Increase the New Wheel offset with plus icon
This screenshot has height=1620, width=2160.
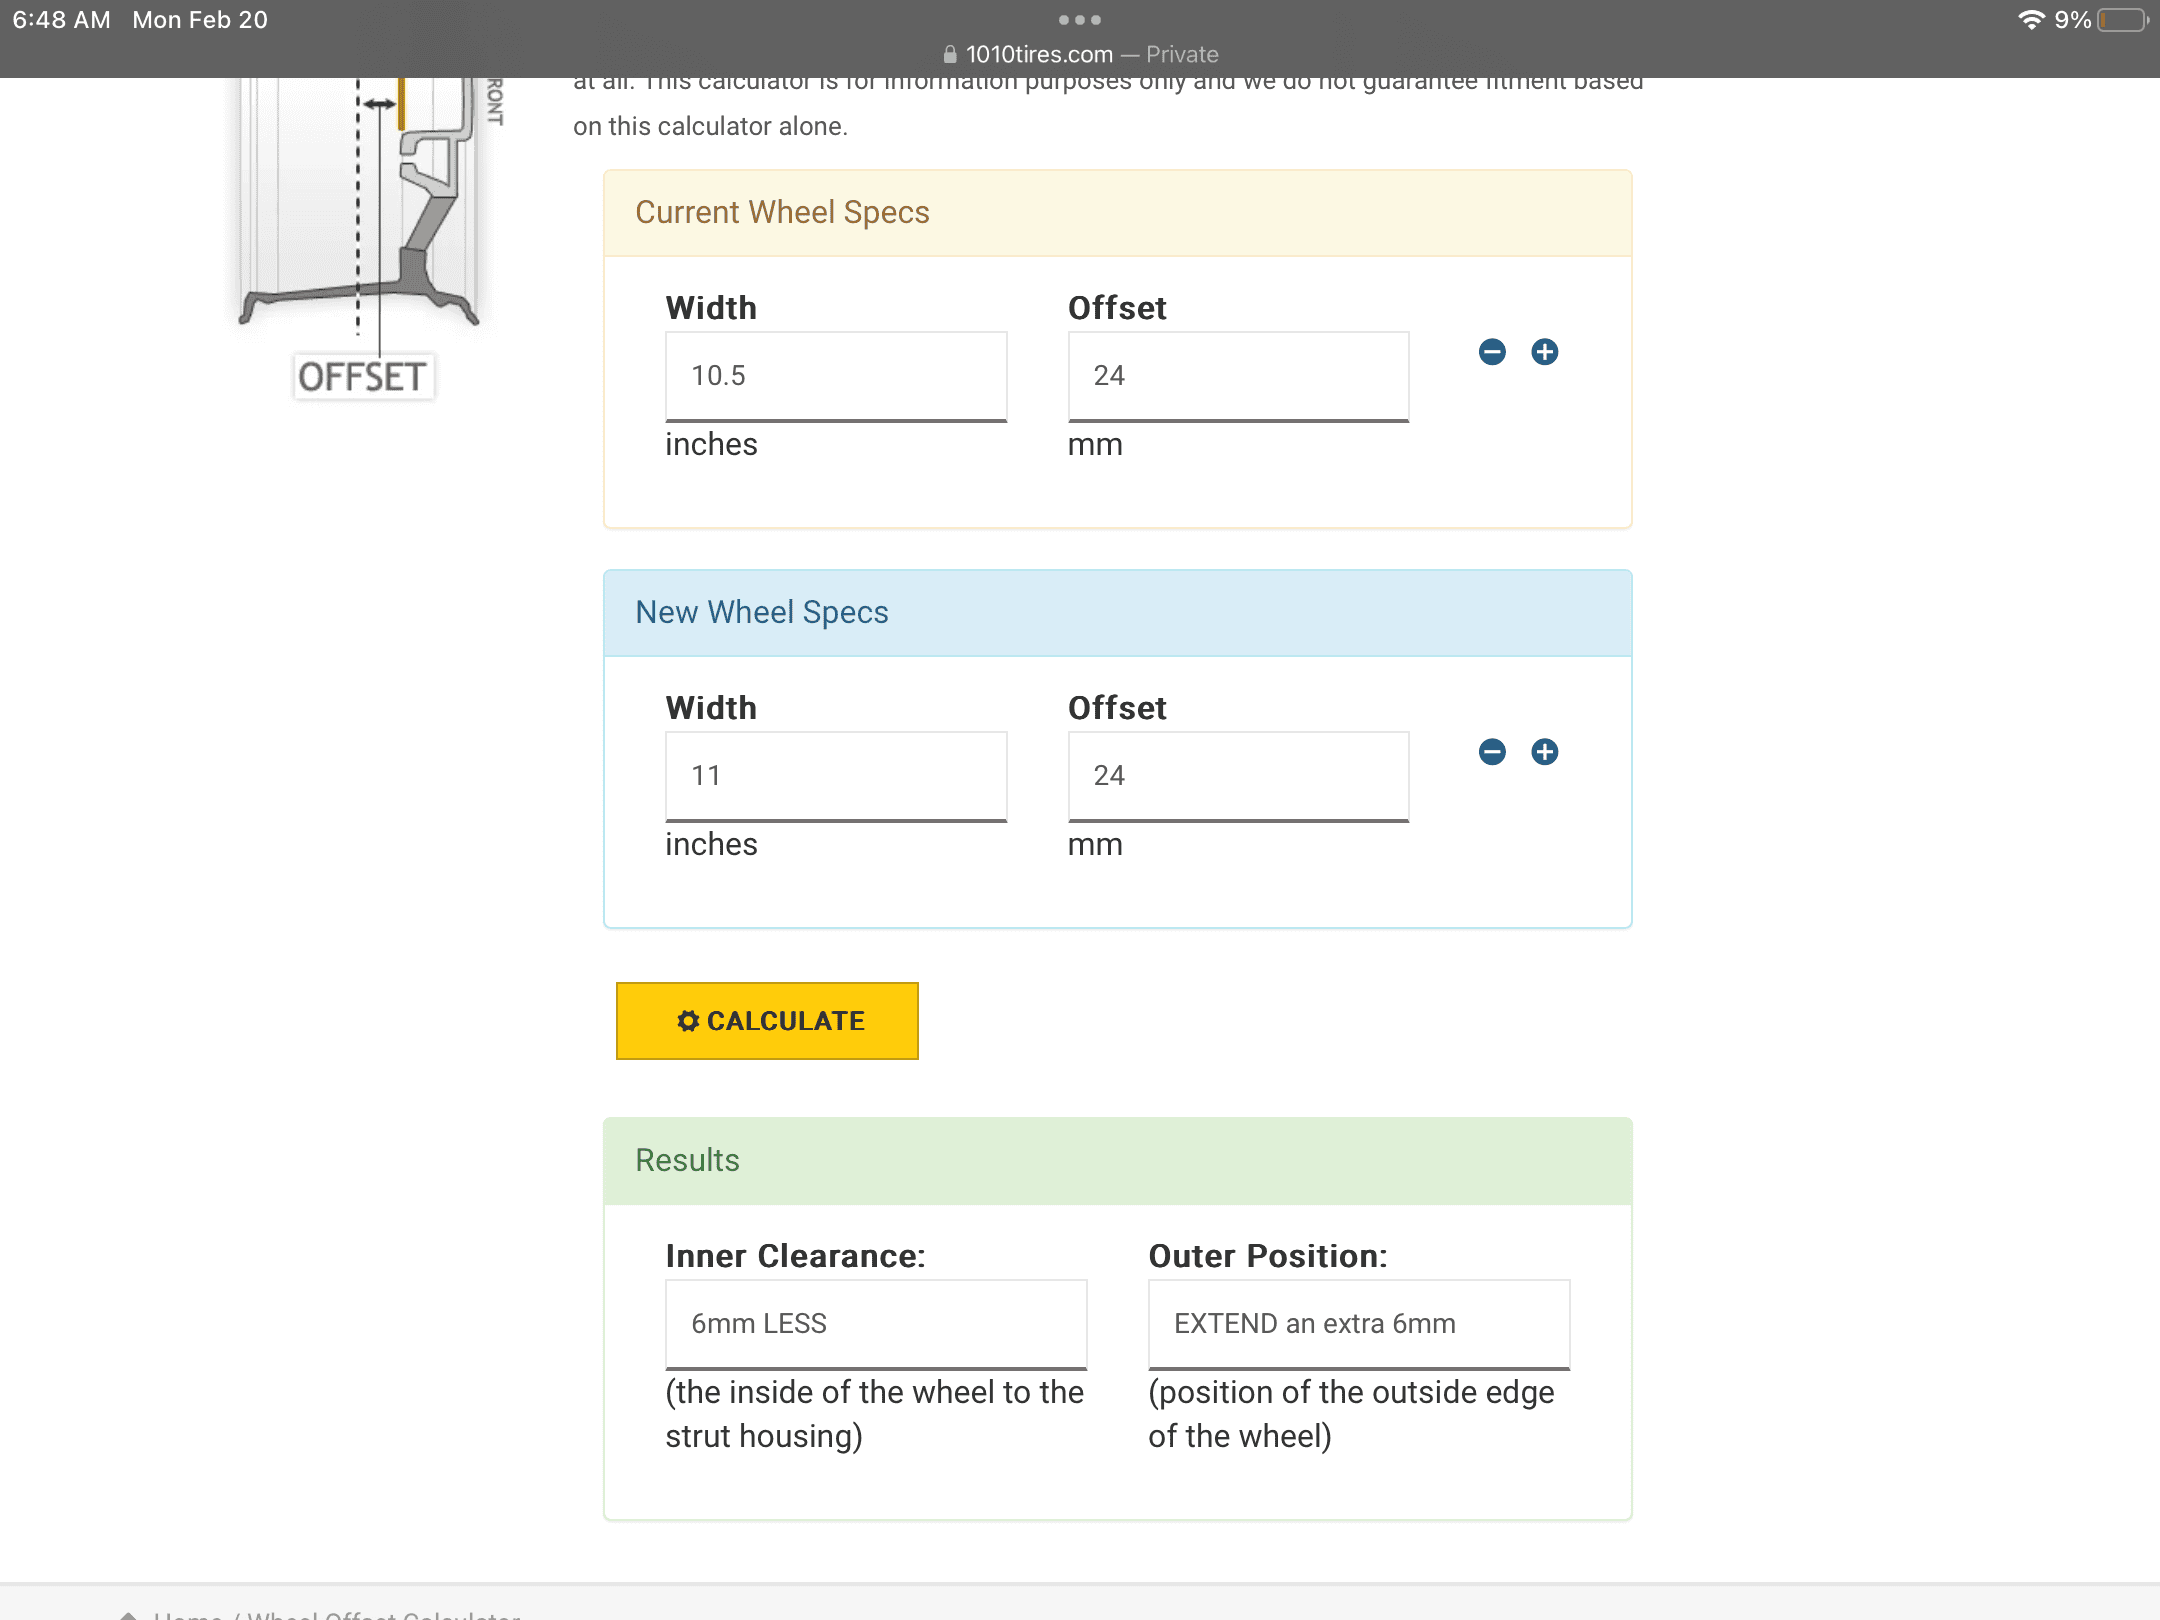(x=1544, y=752)
